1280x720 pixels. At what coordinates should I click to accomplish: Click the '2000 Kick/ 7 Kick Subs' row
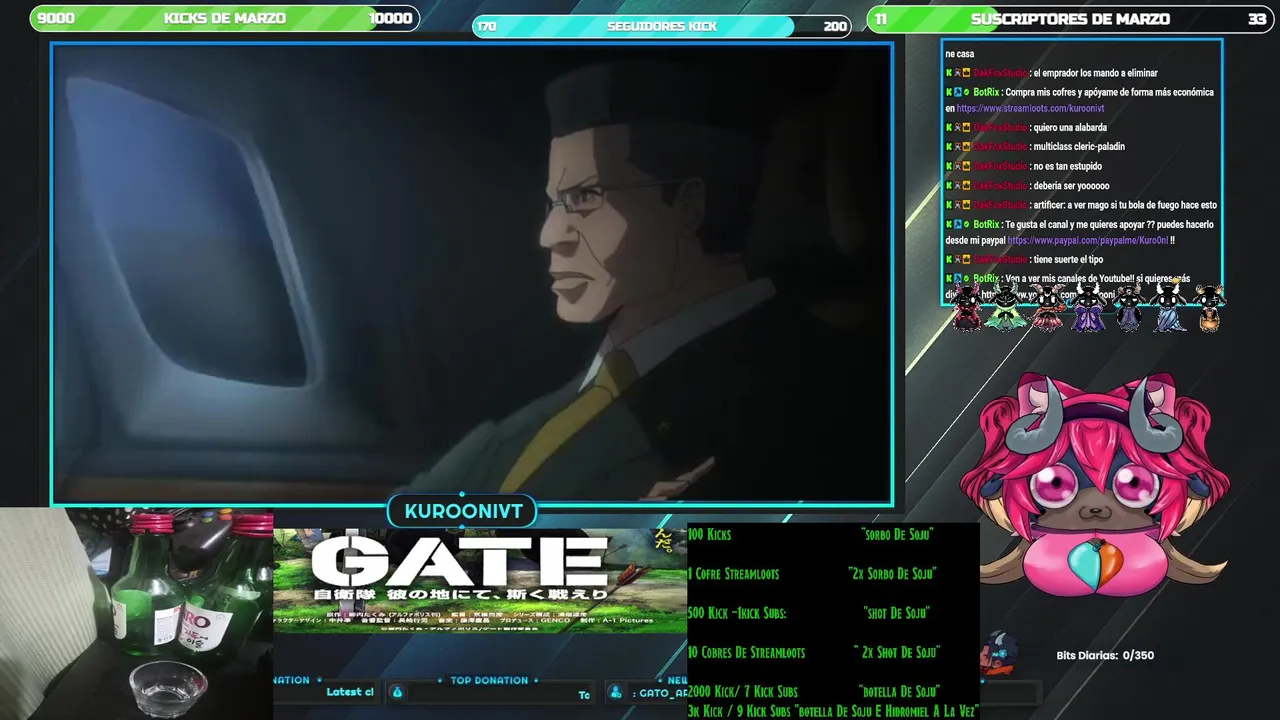coord(812,691)
